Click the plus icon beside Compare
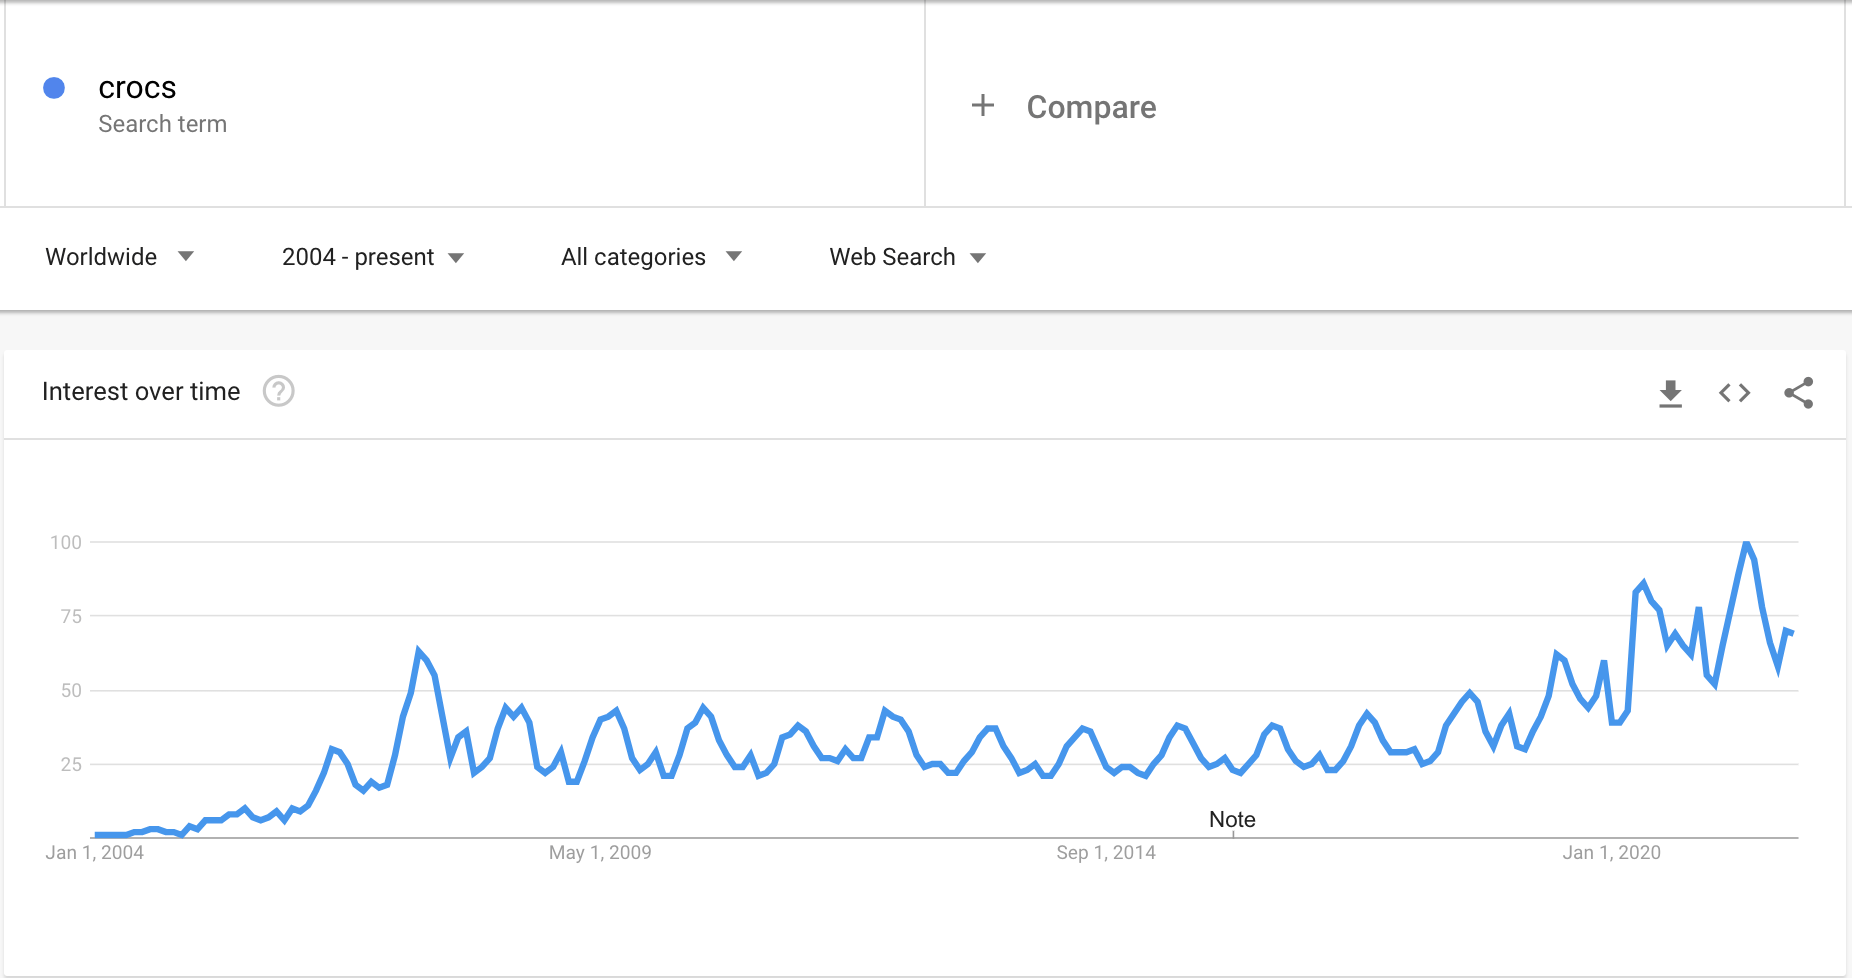 coord(983,105)
